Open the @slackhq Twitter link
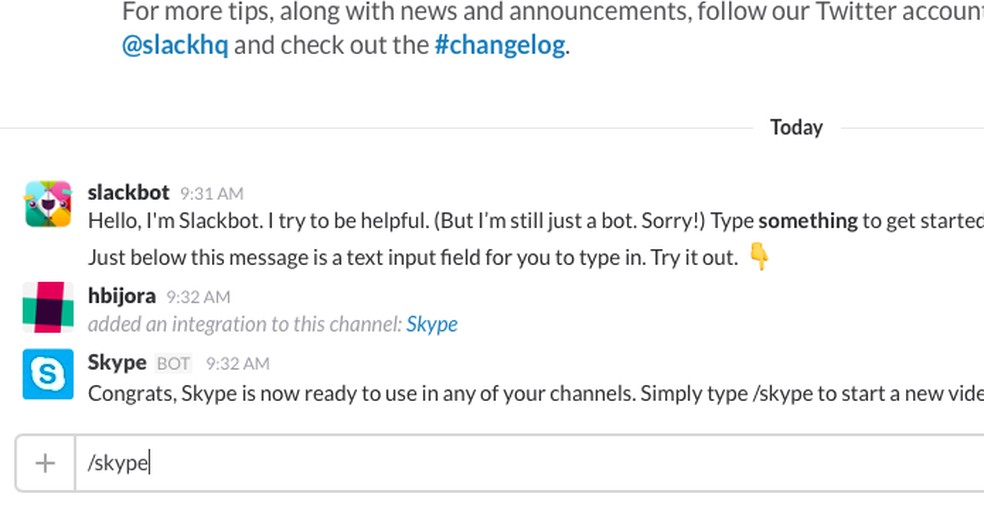 point(175,46)
